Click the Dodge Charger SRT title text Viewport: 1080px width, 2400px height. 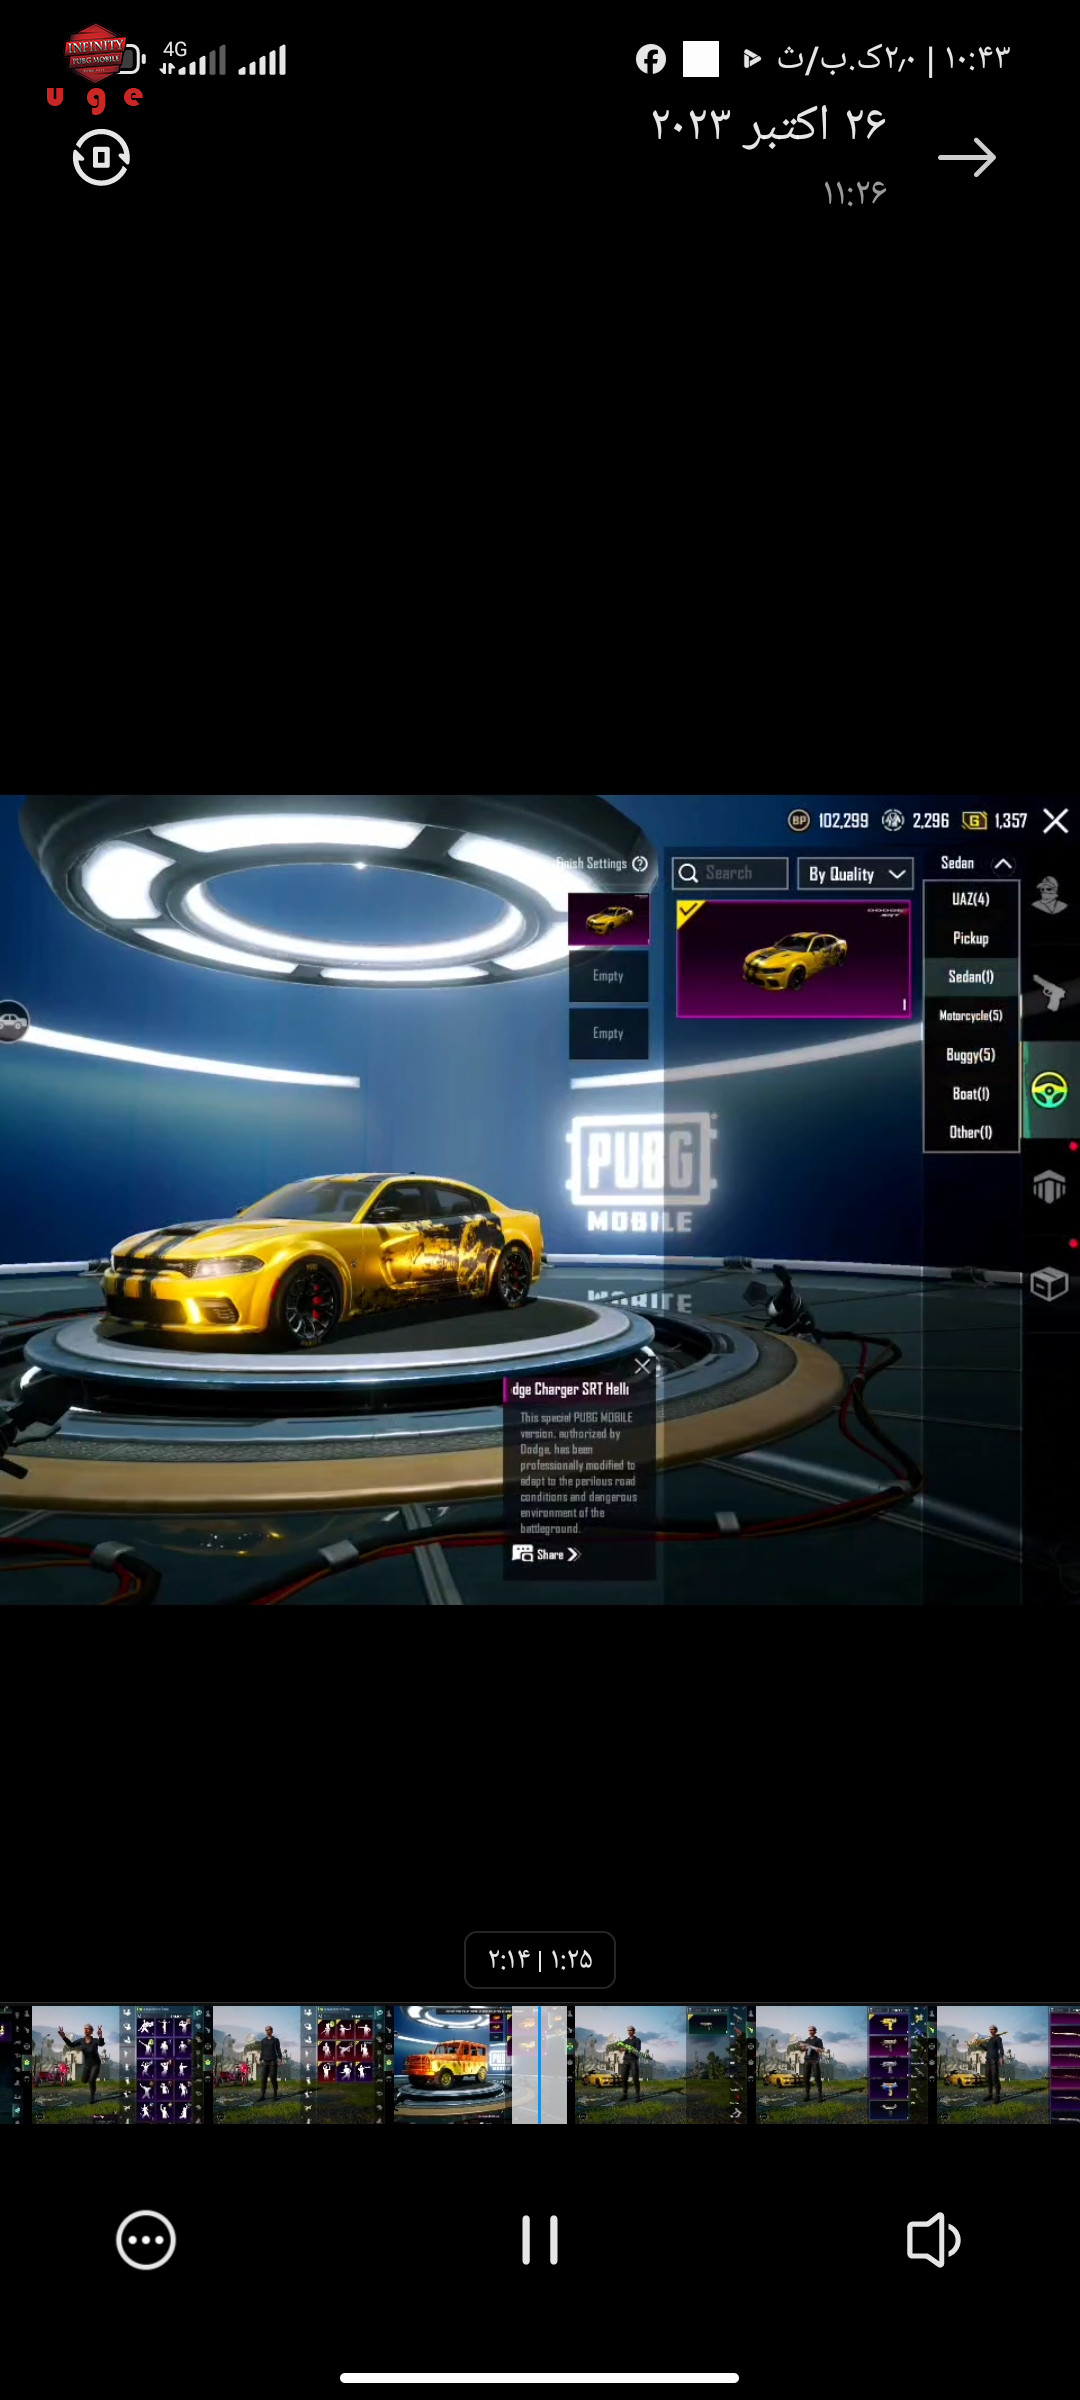(571, 1389)
